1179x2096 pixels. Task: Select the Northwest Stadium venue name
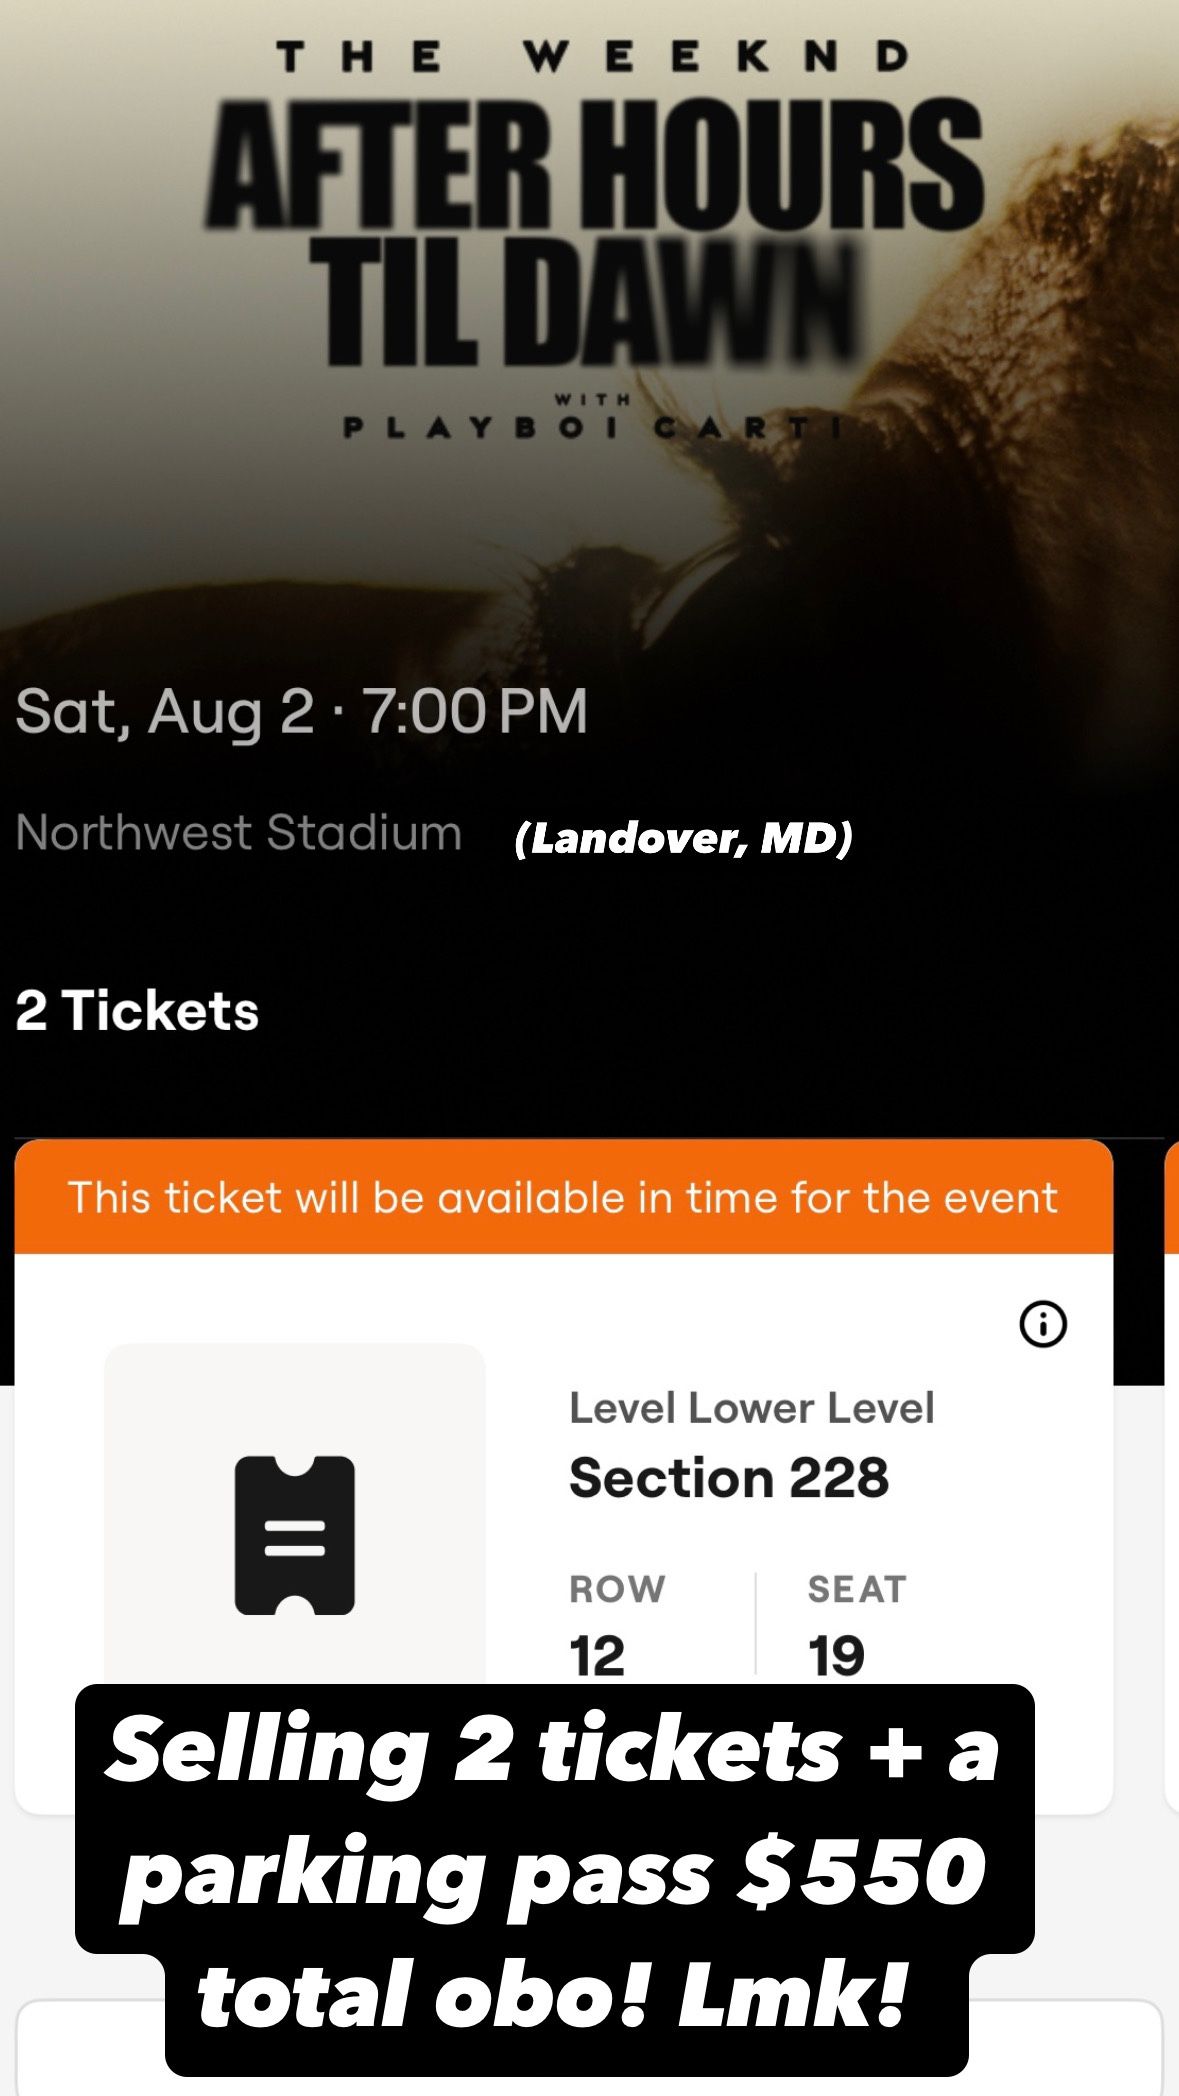click(239, 833)
